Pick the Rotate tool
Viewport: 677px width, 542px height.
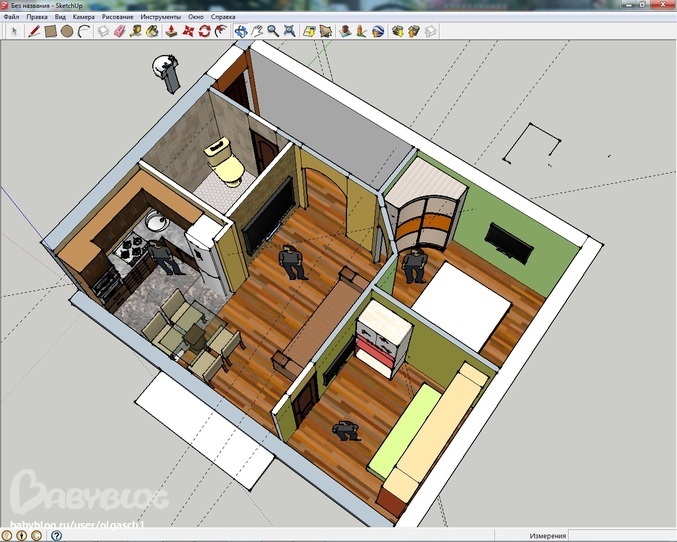click(x=204, y=31)
